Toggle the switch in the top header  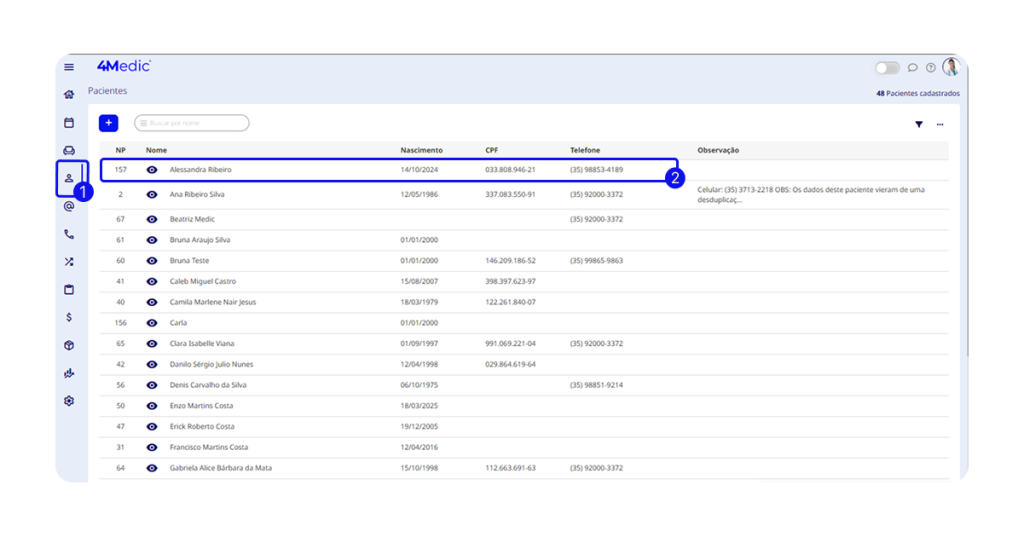[x=887, y=68]
